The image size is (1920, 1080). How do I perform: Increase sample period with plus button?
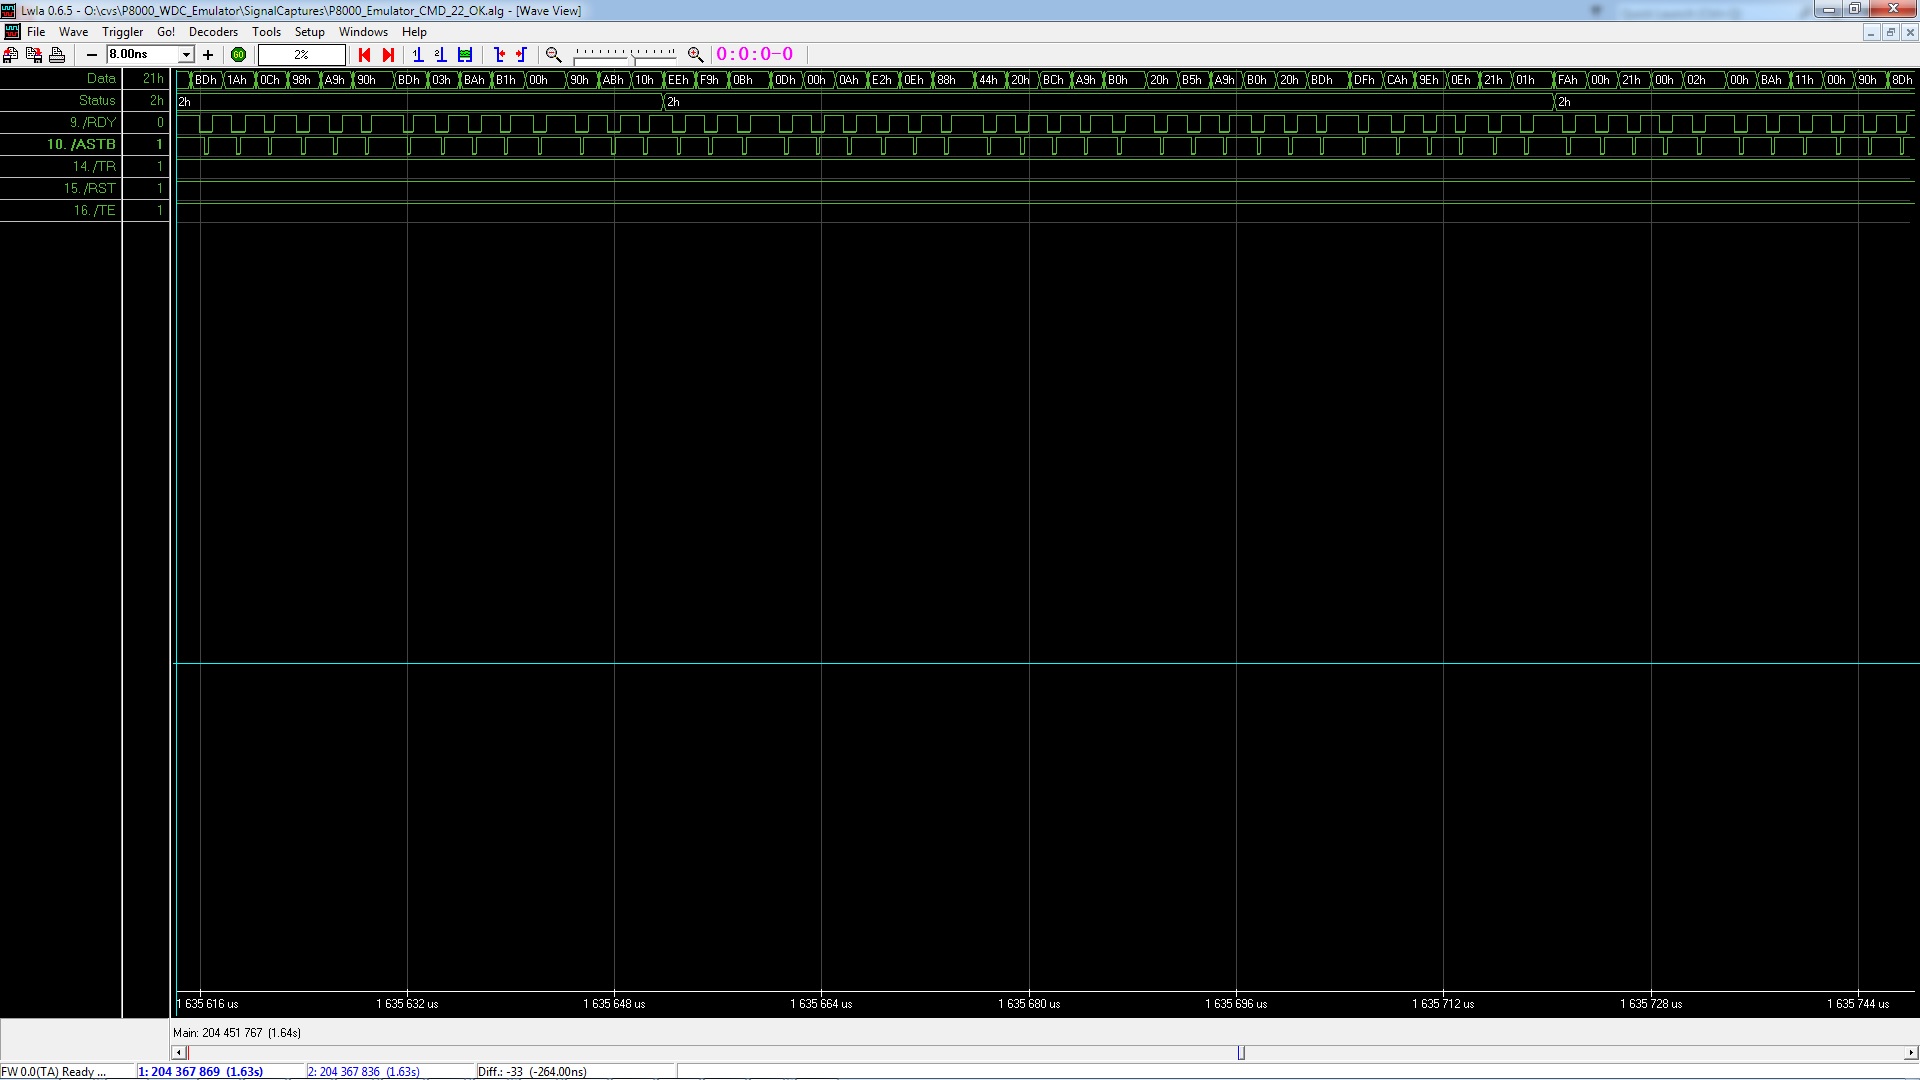(208, 55)
